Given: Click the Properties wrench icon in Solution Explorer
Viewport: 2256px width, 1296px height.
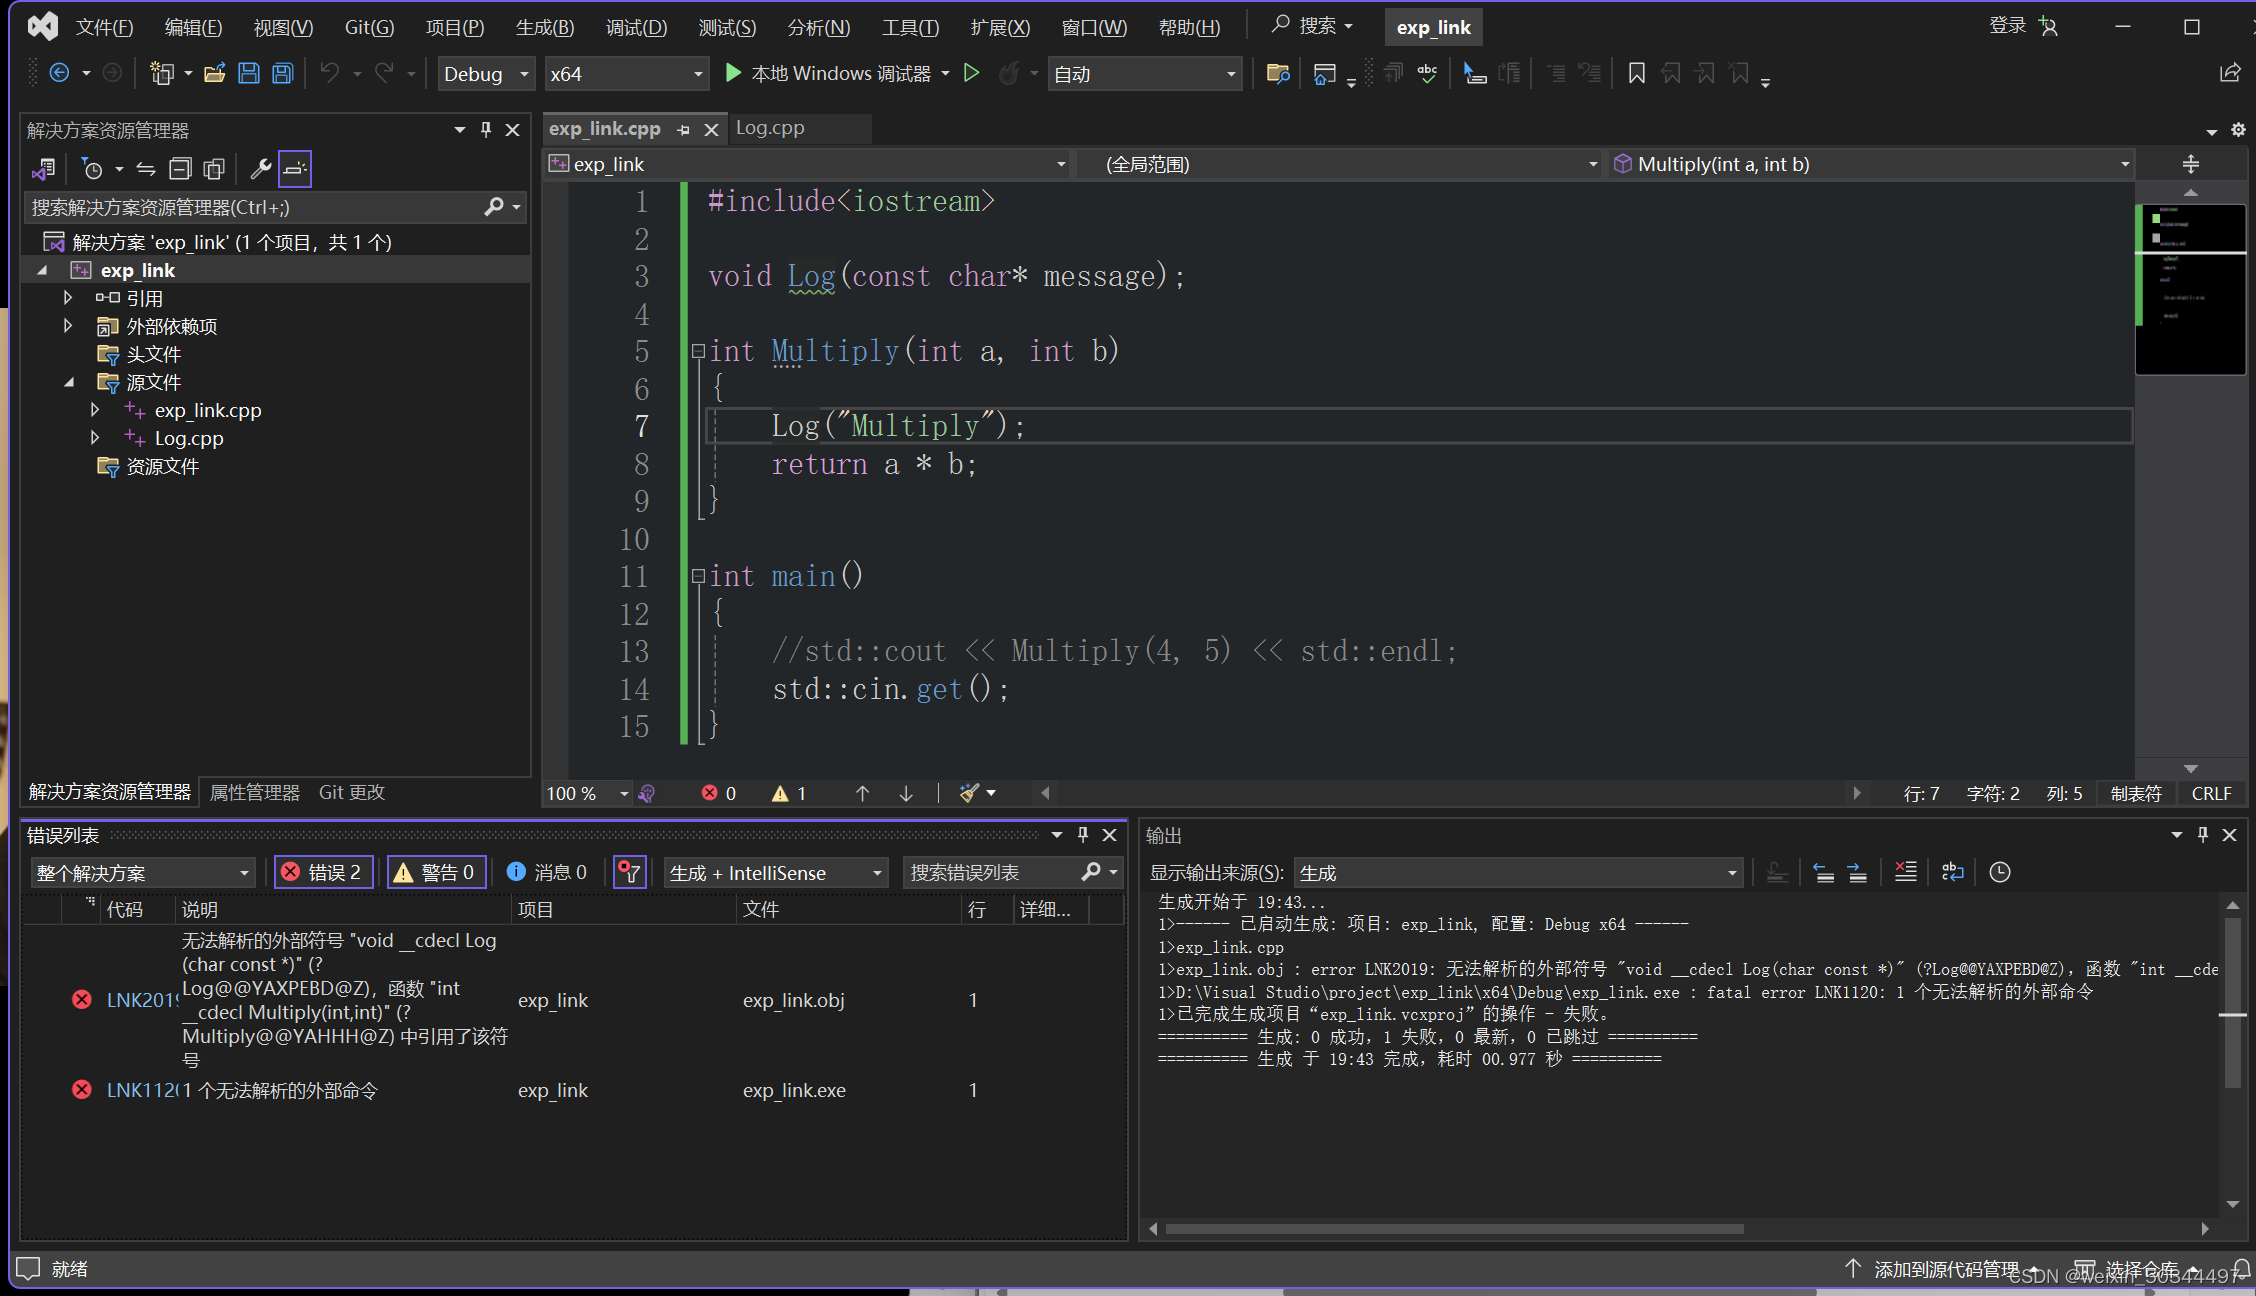Looking at the screenshot, I should coord(260,169).
